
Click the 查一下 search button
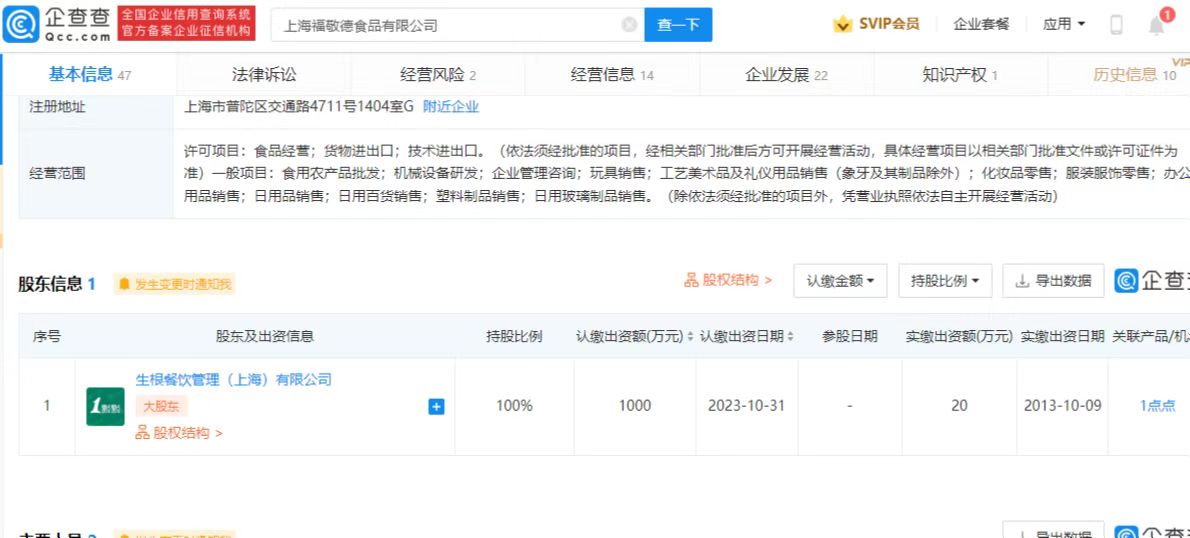pyautogui.click(x=678, y=25)
